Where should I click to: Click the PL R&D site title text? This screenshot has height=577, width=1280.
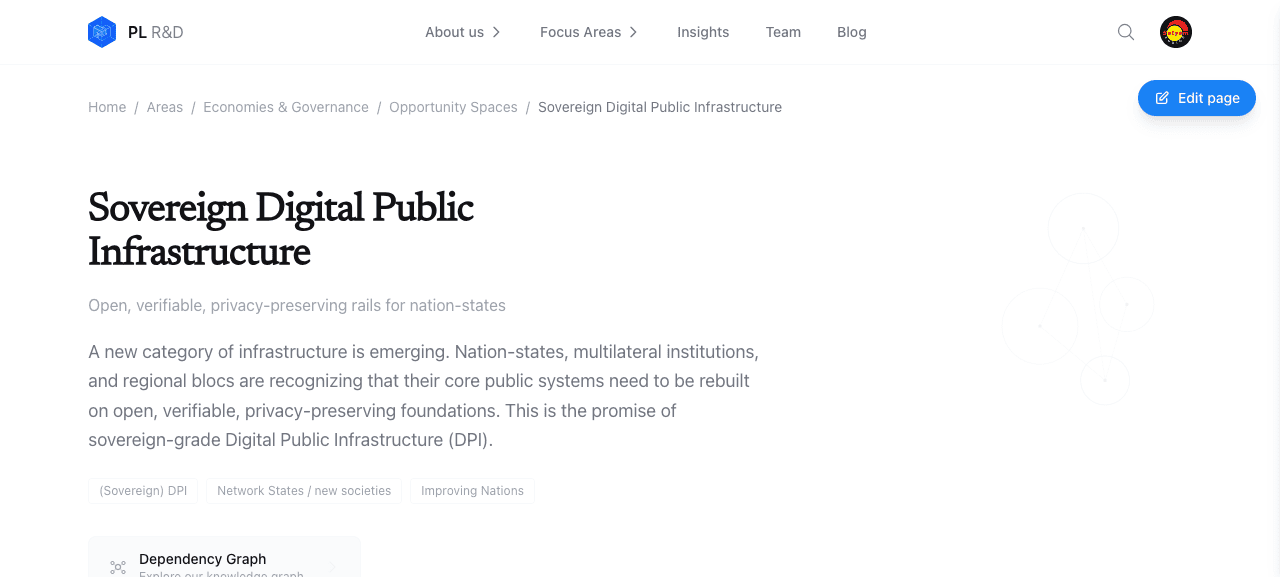156,32
